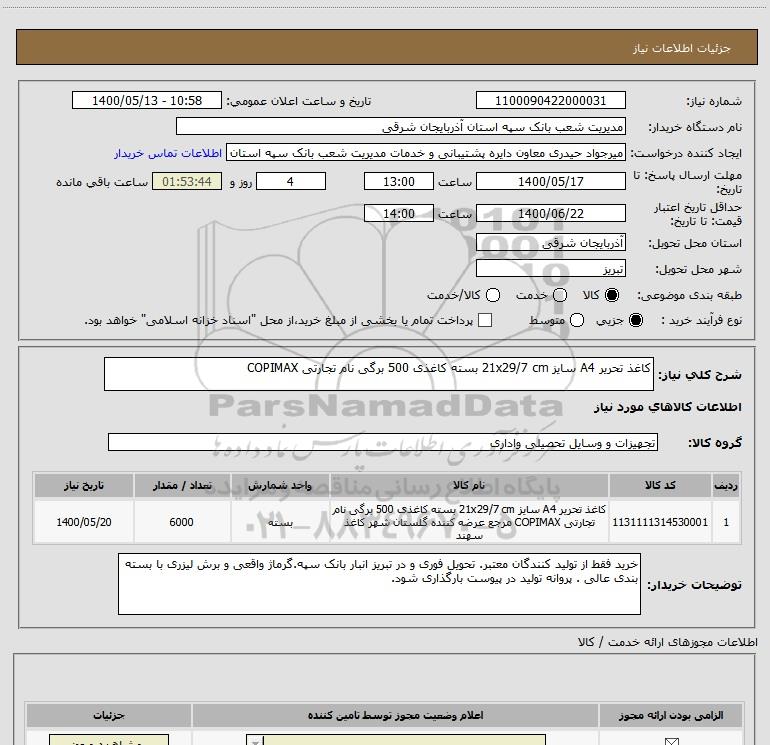
Task: Open the اطلاعات تماس خریدار link
Action: pyautogui.click(x=168, y=153)
